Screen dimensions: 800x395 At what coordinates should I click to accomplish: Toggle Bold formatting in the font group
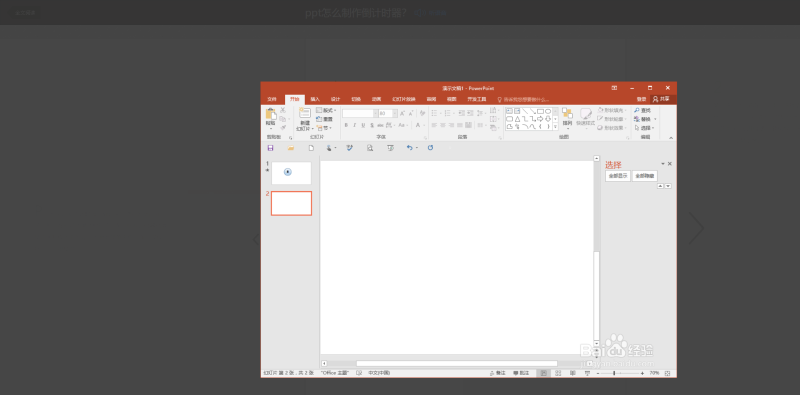pyautogui.click(x=346, y=125)
